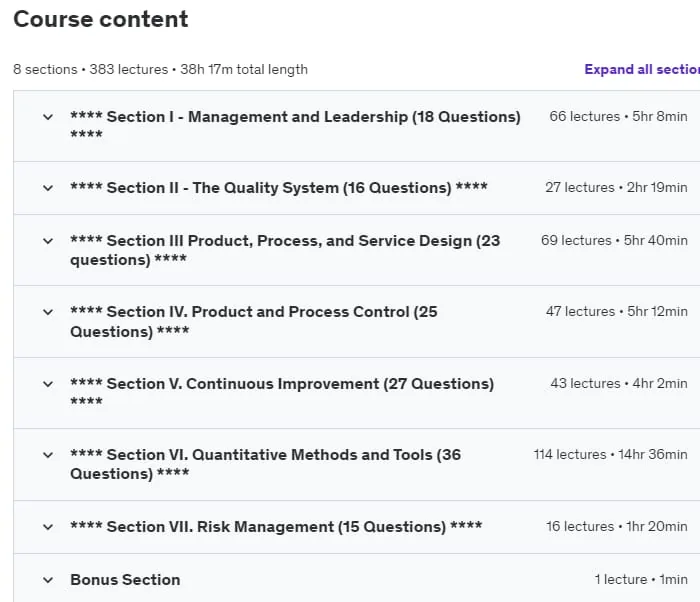The height and width of the screenshot is (602, 700).
Task: Open Section III Product, Process, and Service Design title
Action: coord(285,250)
